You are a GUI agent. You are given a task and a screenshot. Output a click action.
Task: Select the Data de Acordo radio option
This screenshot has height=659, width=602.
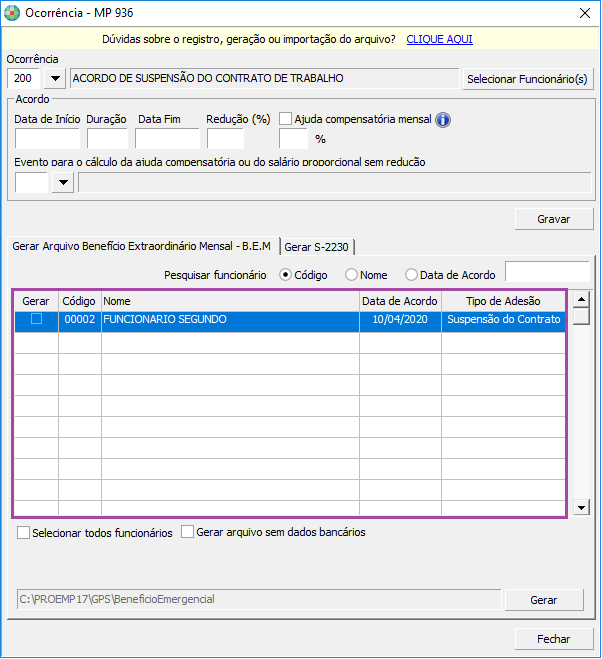tap(411, 275)
